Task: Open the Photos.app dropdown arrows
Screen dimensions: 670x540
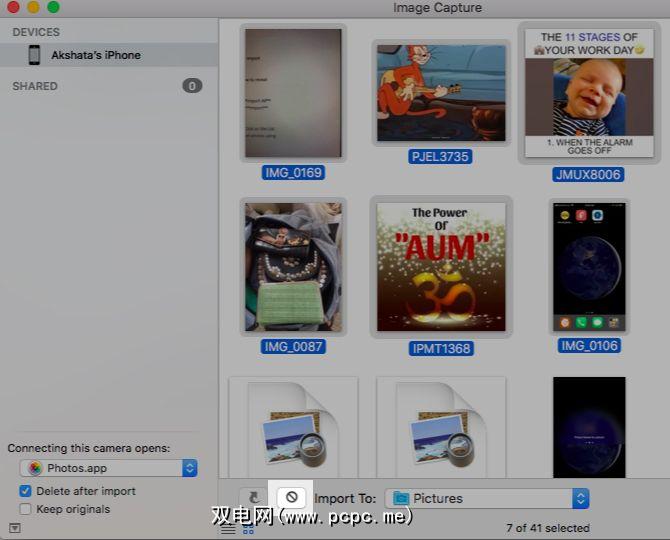Action: point(189,468)
